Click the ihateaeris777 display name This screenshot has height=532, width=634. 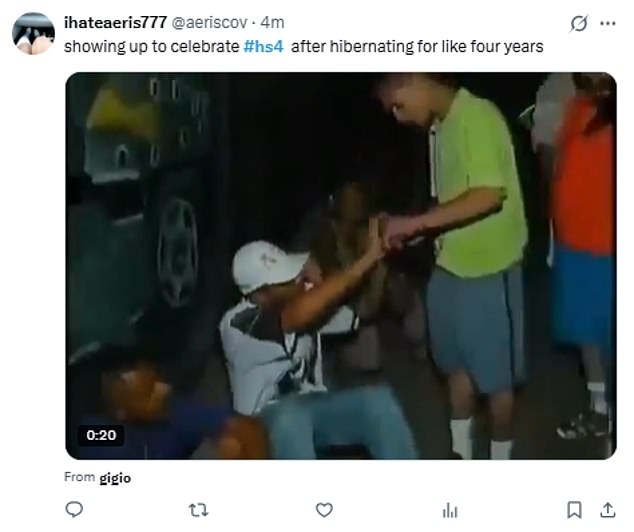tap(115, 22)
